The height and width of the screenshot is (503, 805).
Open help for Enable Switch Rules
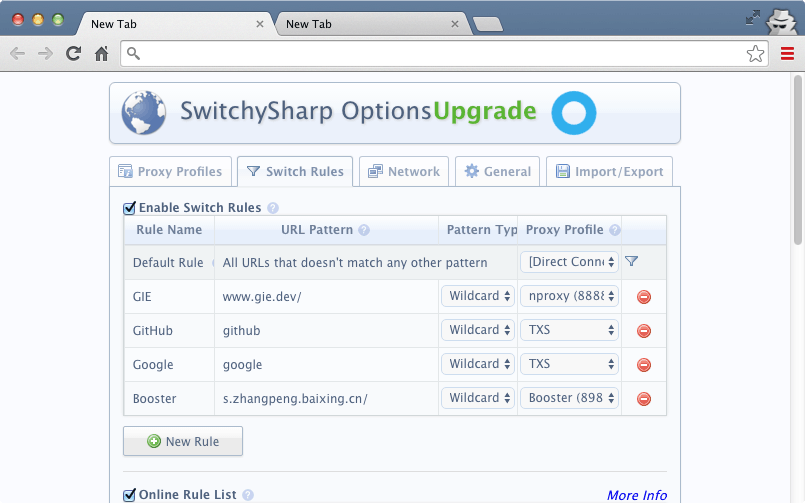pos(273,208)
